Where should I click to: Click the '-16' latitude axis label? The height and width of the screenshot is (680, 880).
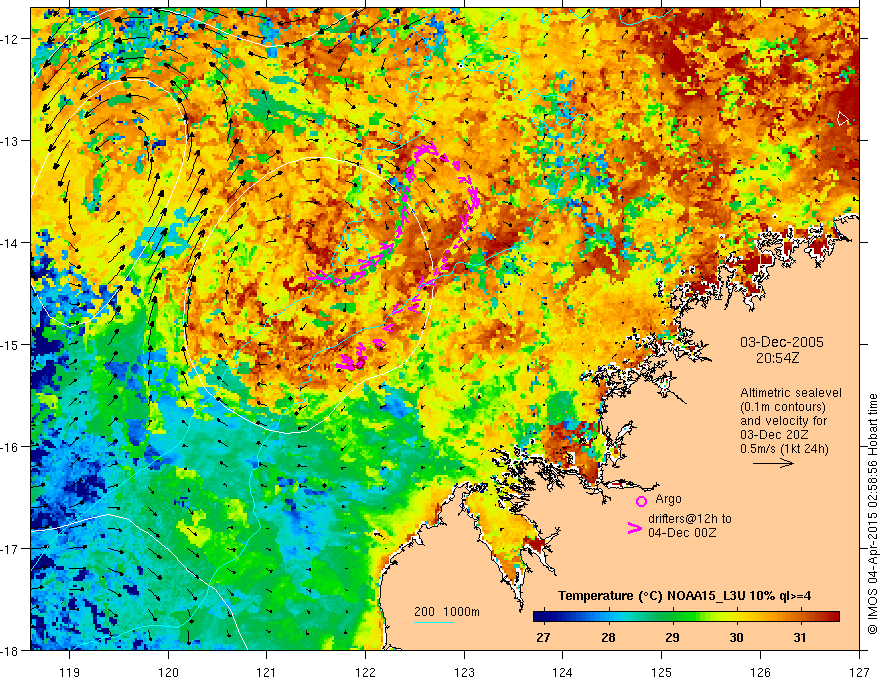pos(10,447)
